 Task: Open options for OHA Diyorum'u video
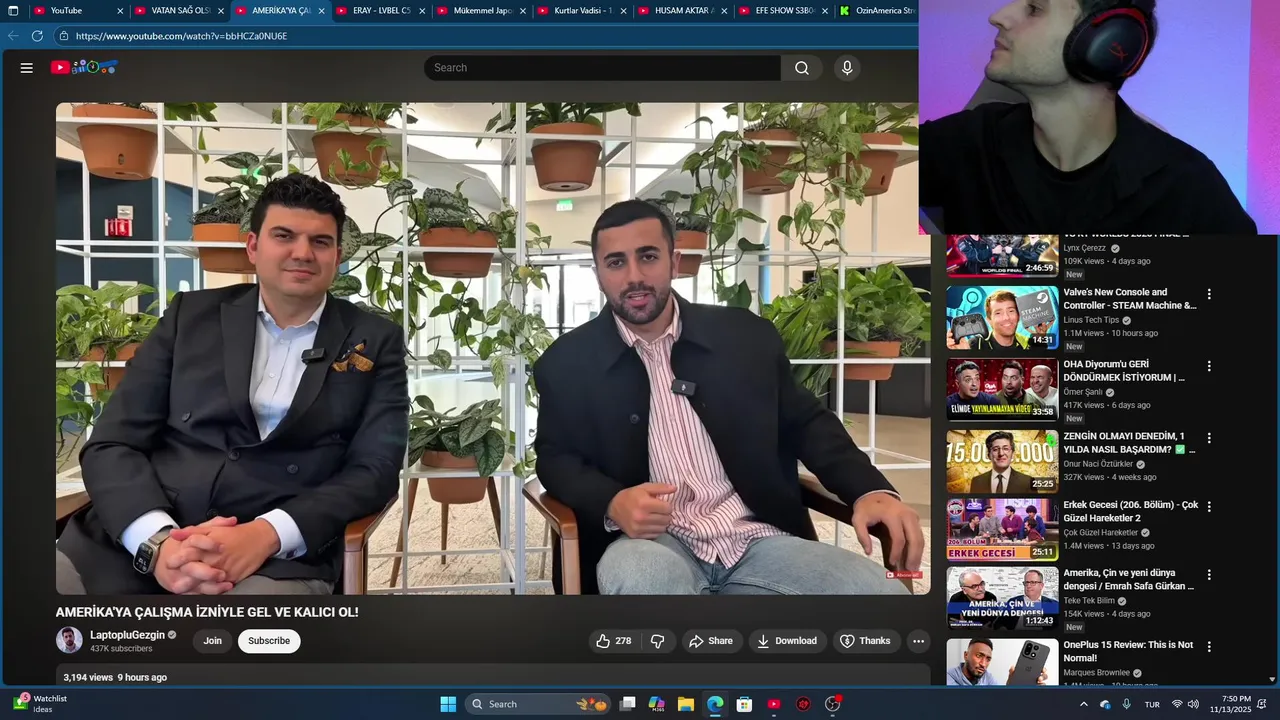click(1209, 366)
